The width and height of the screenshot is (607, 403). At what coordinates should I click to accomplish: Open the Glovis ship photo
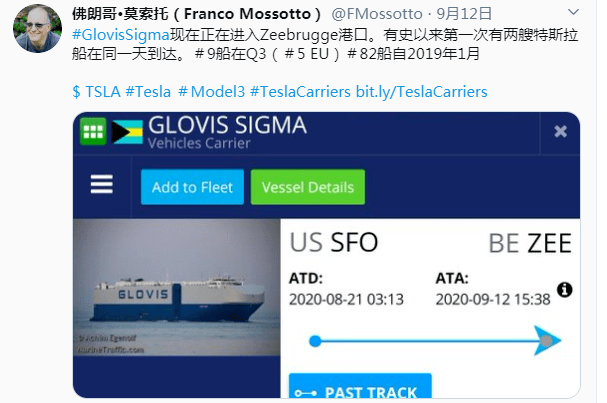click(x=177, y=287)
